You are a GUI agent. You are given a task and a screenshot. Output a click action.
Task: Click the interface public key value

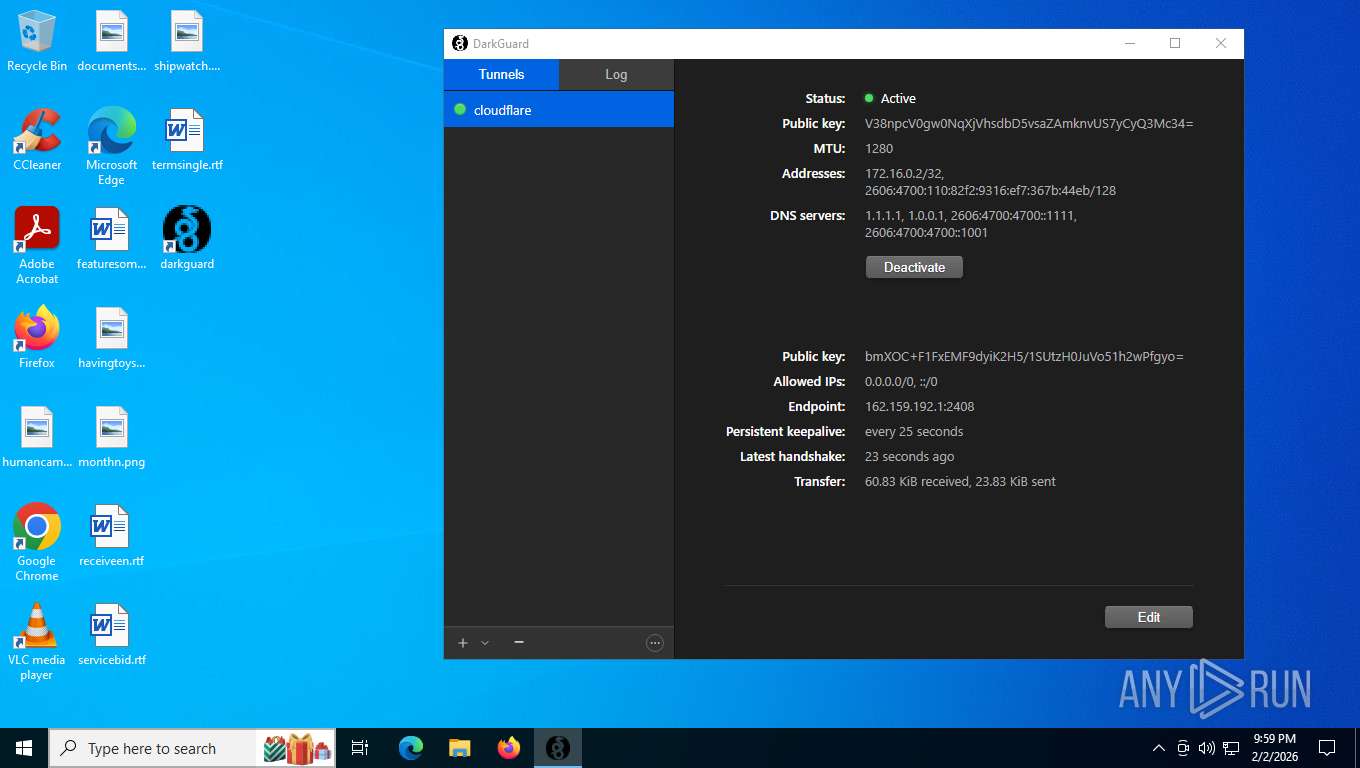(1029, 124)
